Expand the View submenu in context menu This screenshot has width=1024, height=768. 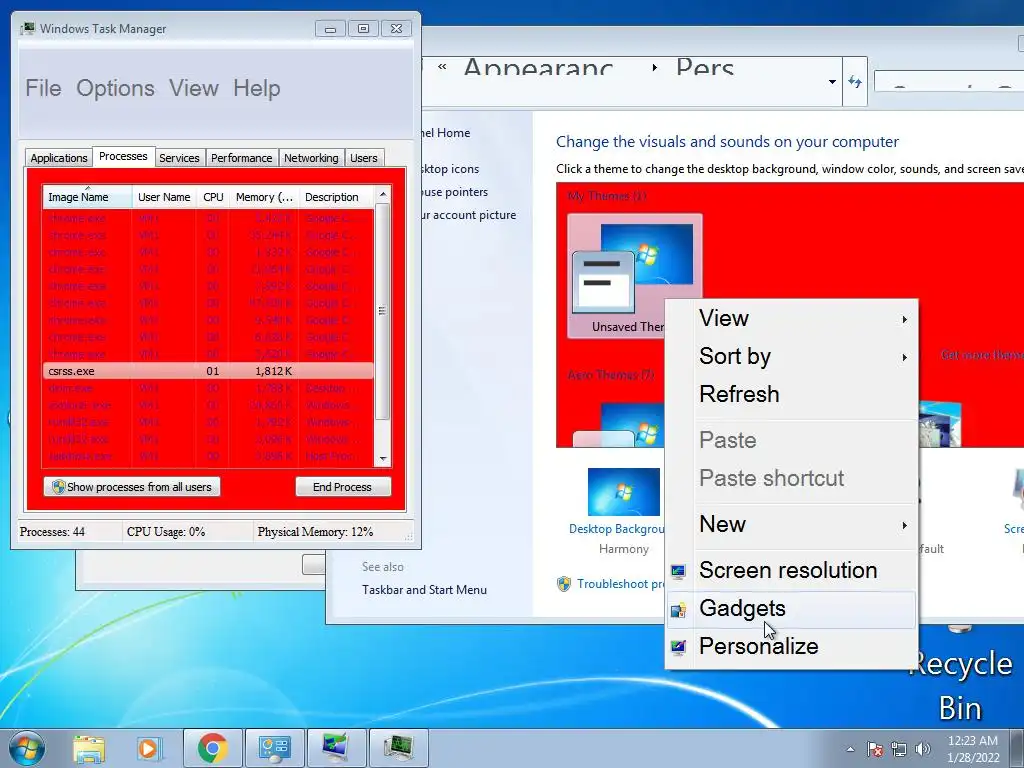(792, 319)
